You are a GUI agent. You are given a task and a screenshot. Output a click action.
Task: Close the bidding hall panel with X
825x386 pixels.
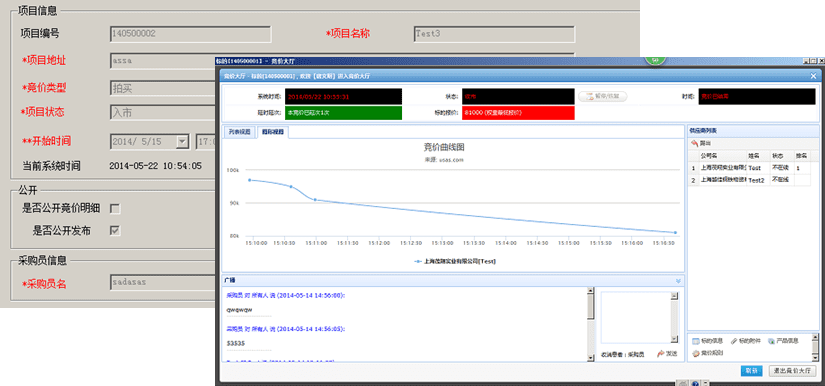[x=813, y=76]
